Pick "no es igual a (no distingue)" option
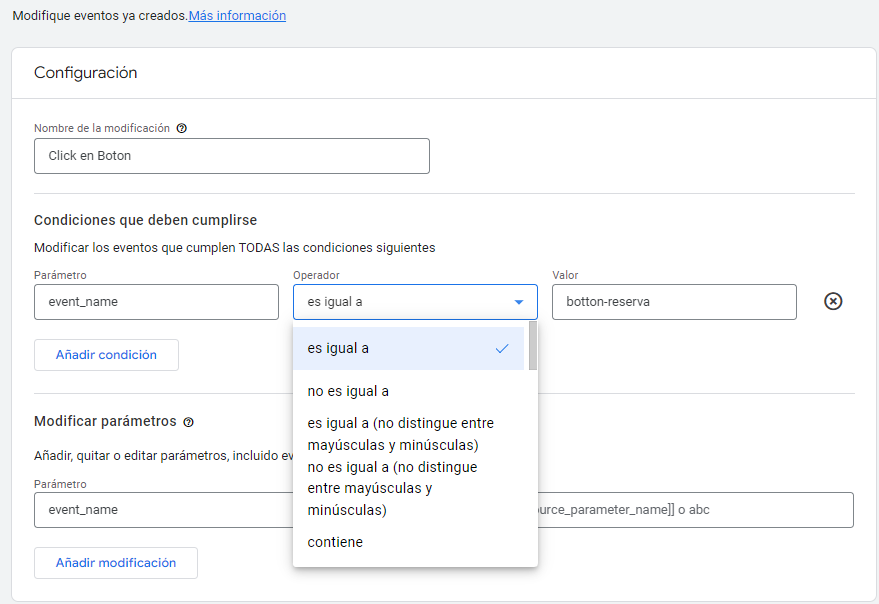Viewport: 879px width, 604px height. pyautogui.click(x=392, y=488)
